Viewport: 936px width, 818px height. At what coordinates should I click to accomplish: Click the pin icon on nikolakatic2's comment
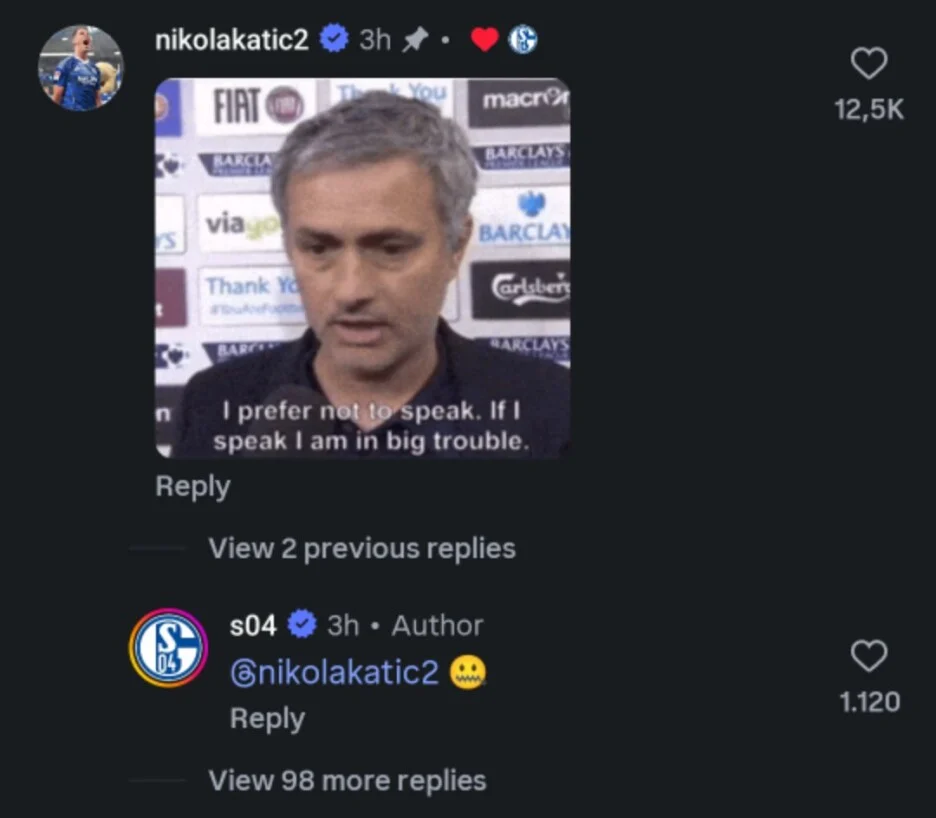coord(414,39)
